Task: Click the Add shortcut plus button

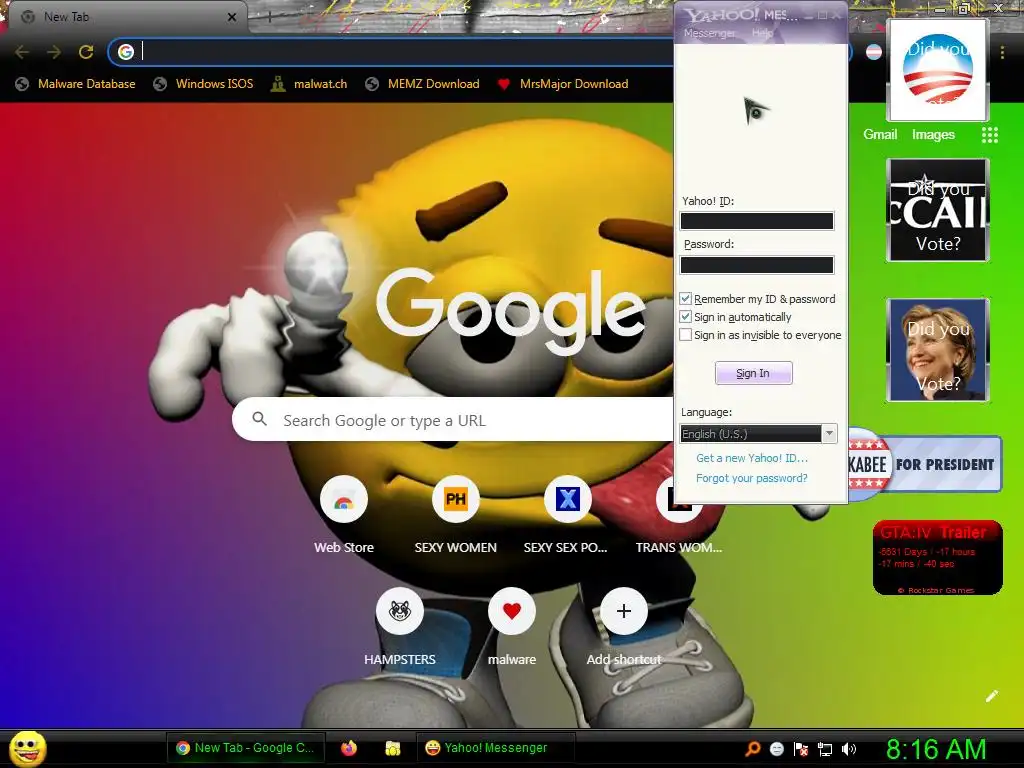Action: 624,611
